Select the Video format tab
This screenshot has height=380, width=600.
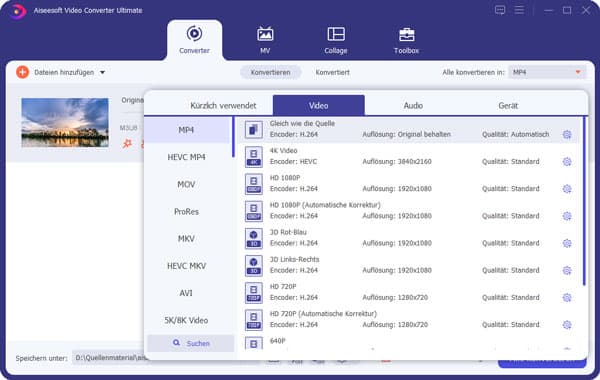[x=318, y=105]
